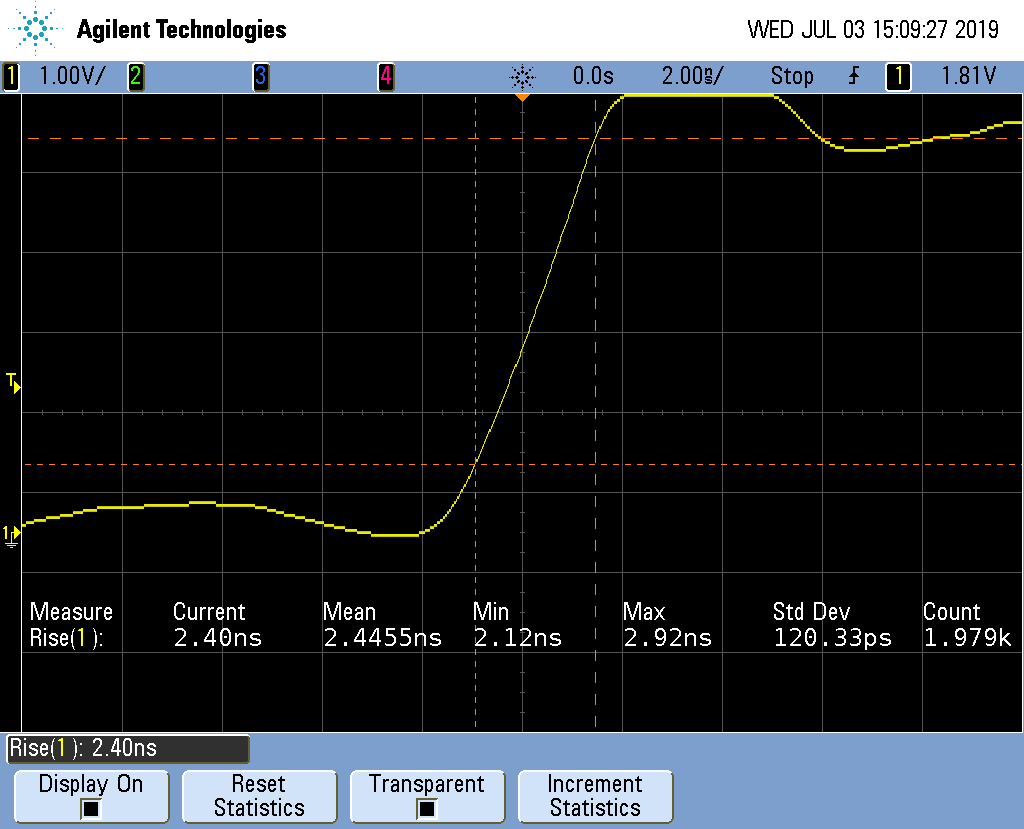Image resolution: width=1024 pixels, height=829 pixels.
Task: Select the channel 3 blue badge
Action: pos(260,76)
